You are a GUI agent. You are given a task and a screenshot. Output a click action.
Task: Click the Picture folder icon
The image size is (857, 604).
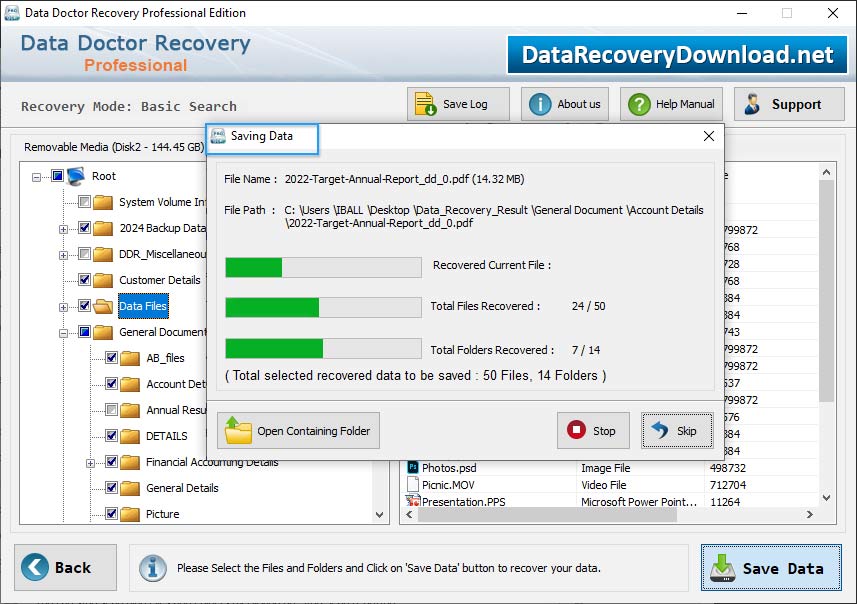pos(130,514)
